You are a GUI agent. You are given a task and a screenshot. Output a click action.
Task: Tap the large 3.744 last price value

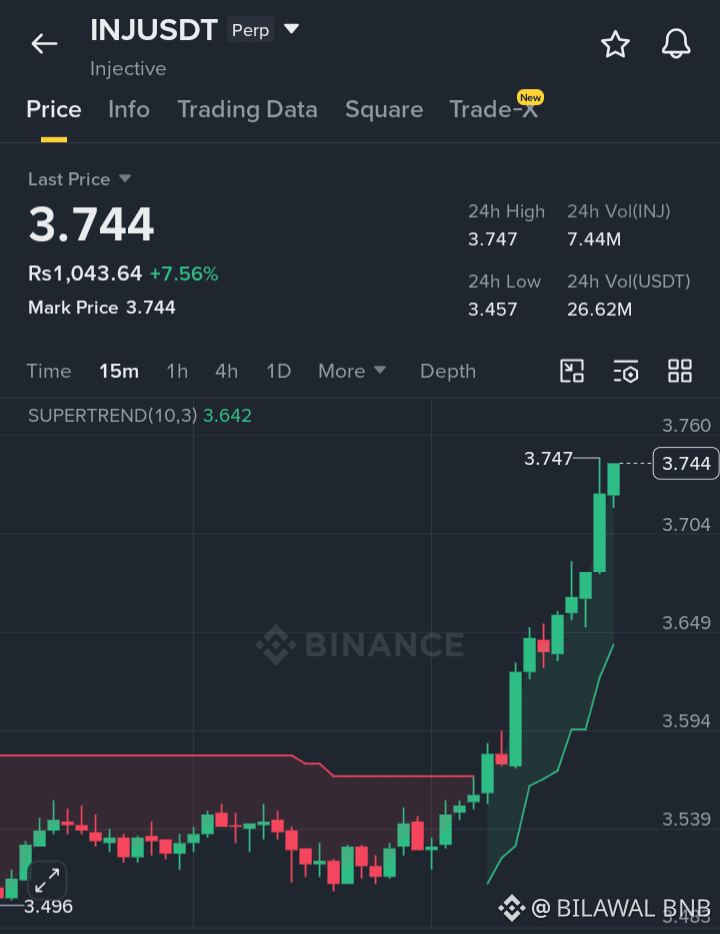(x=91, y=225)
